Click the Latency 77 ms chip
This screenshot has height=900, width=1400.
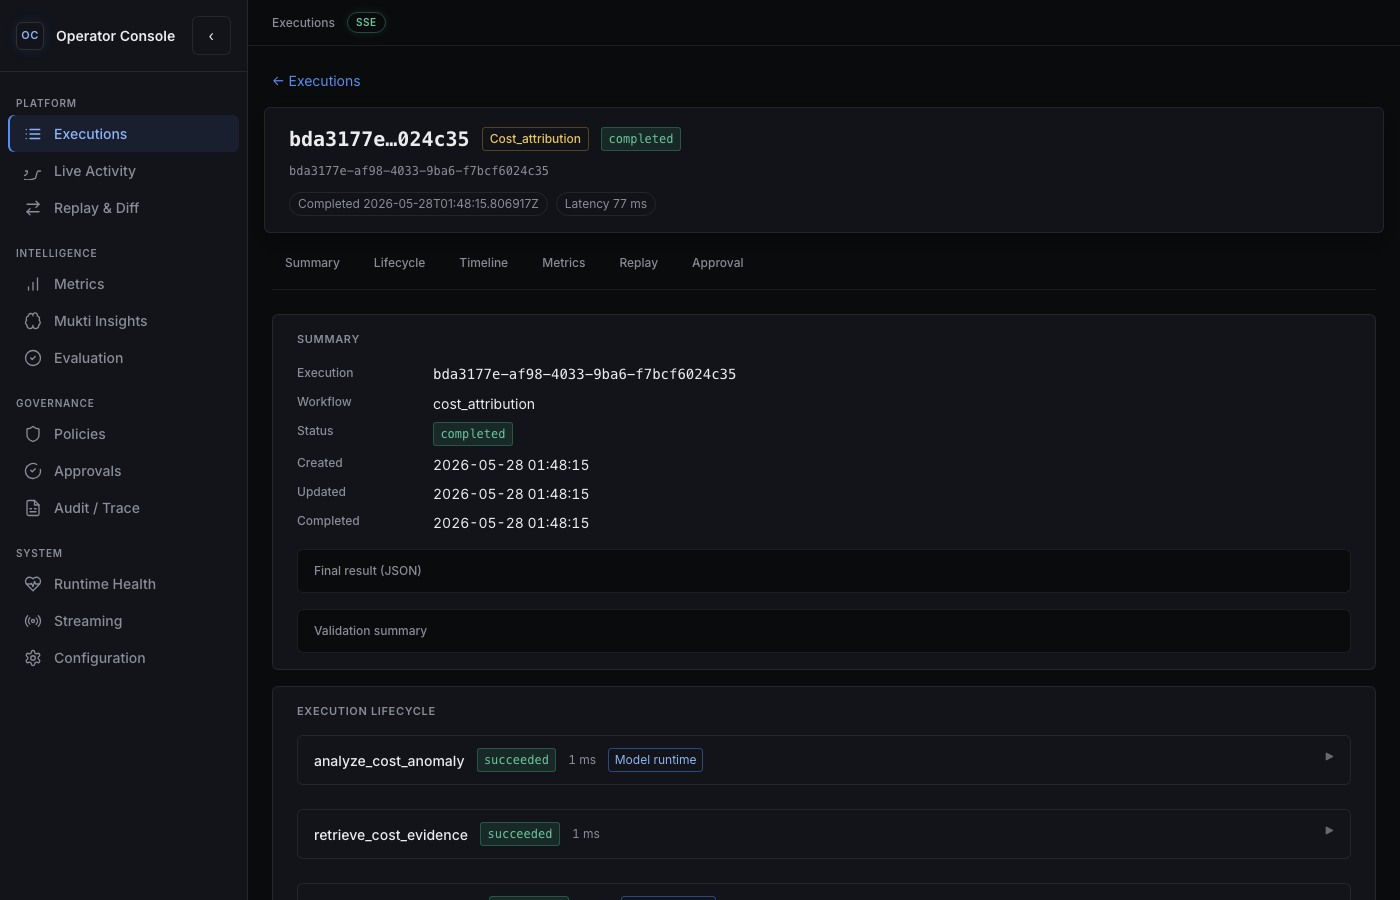[605, 204]
